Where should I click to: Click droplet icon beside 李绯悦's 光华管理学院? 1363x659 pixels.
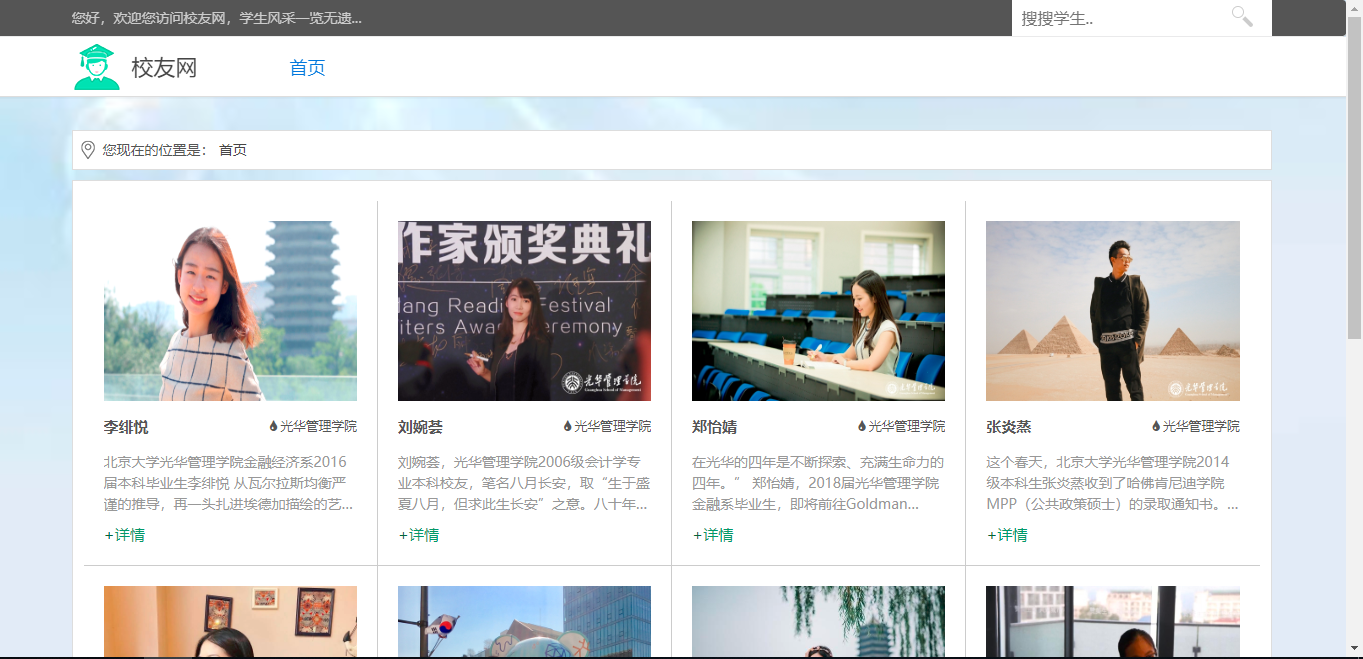(273, 426)
